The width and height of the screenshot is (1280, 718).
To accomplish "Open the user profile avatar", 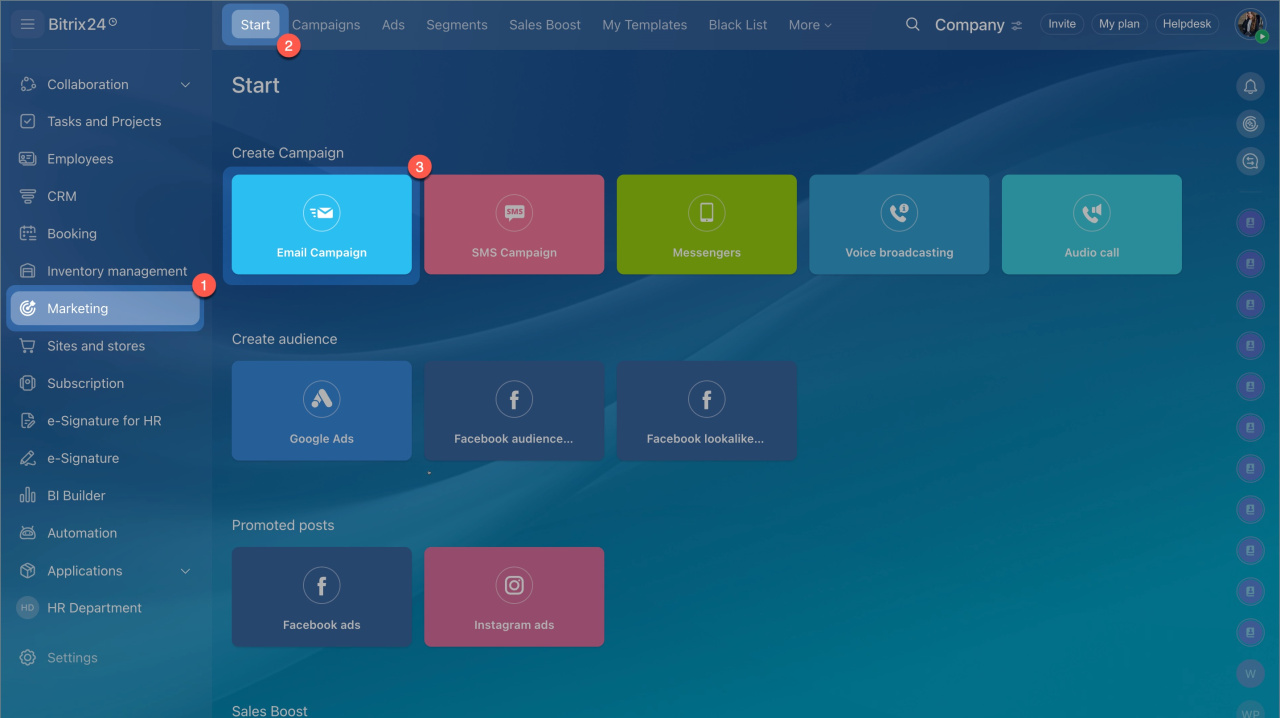I will (1250, 24).
